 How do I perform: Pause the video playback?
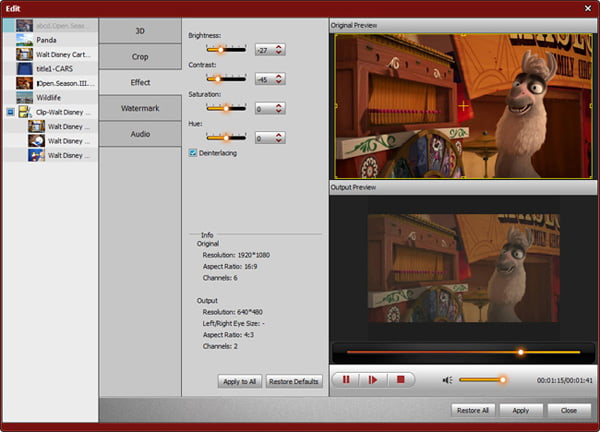346,380
